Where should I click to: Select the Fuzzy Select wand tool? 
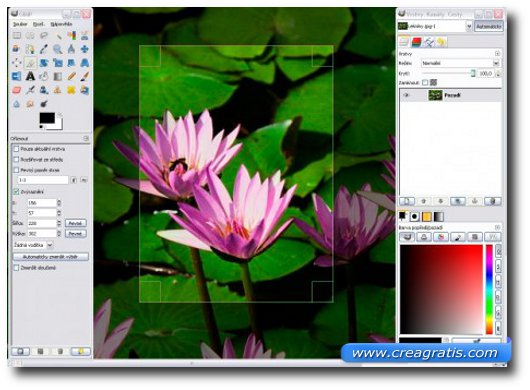tap(57, 35)
